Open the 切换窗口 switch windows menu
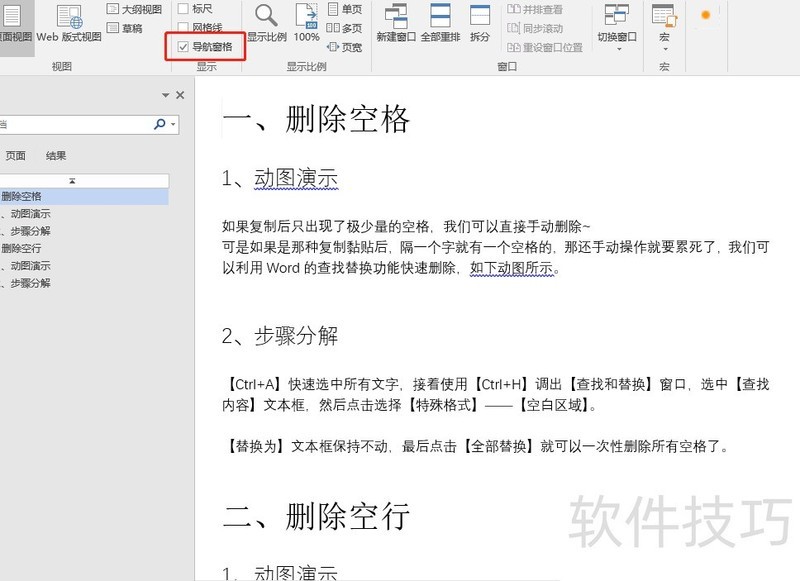This screenshot has width=800, height=581. click(x=617, y=27)
